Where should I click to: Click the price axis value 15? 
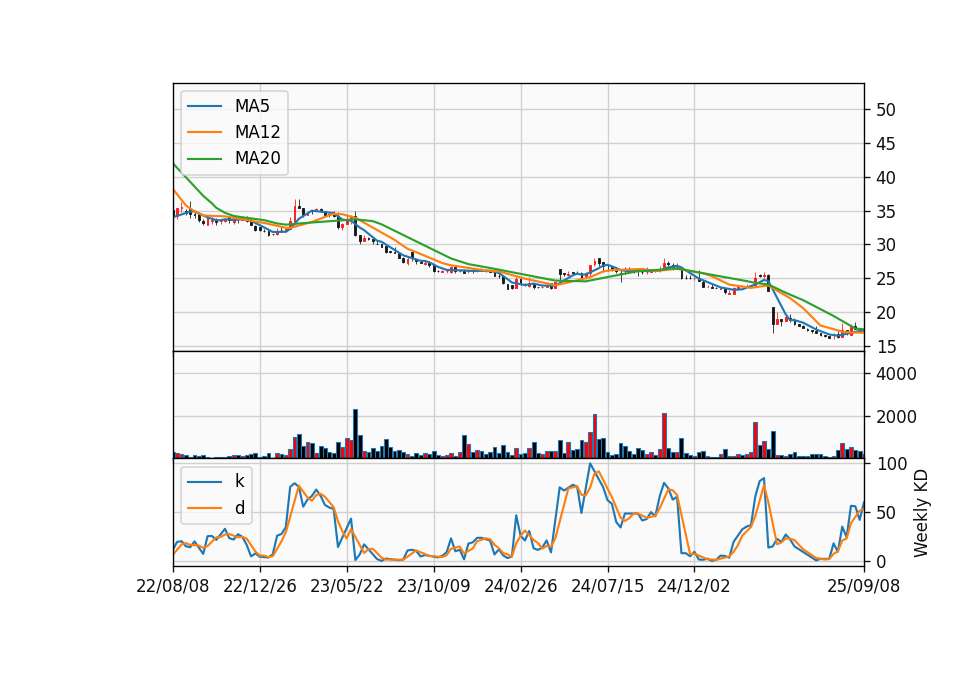885,347
